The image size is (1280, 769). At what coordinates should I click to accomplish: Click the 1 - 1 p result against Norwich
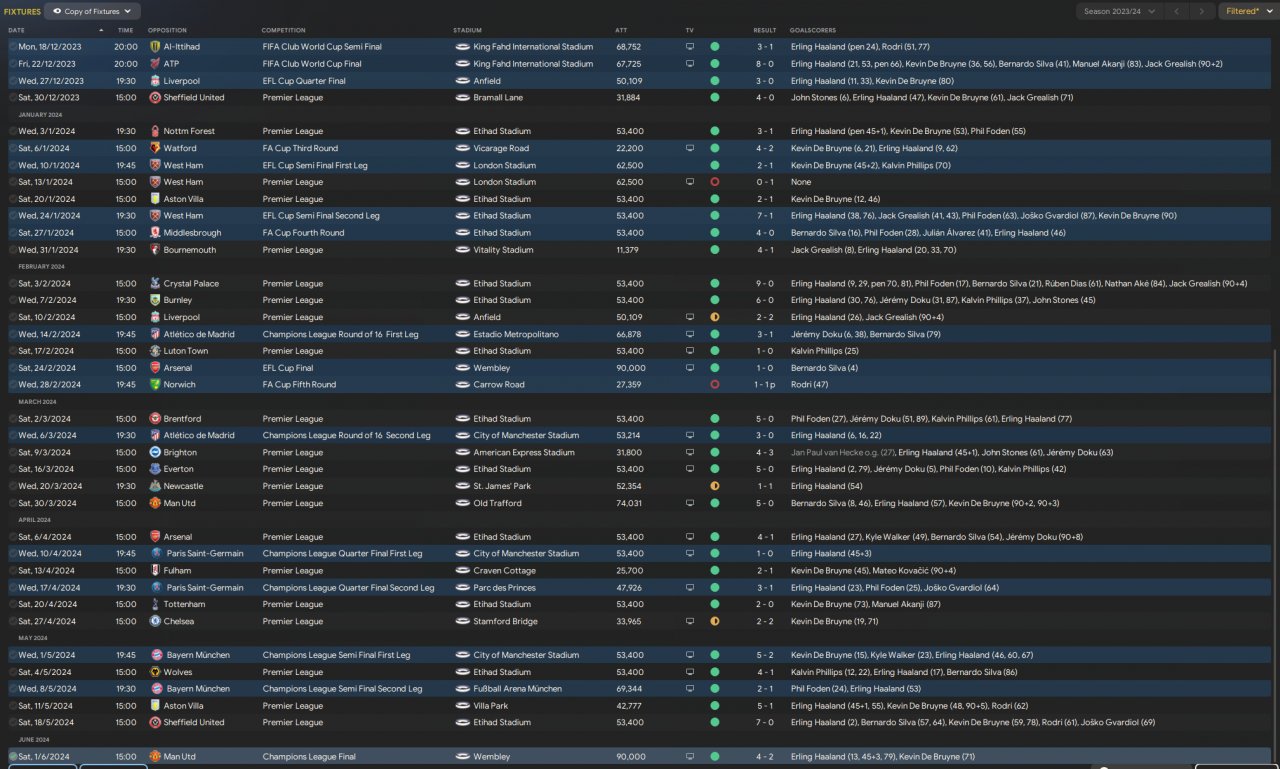[x=764, y=385]
